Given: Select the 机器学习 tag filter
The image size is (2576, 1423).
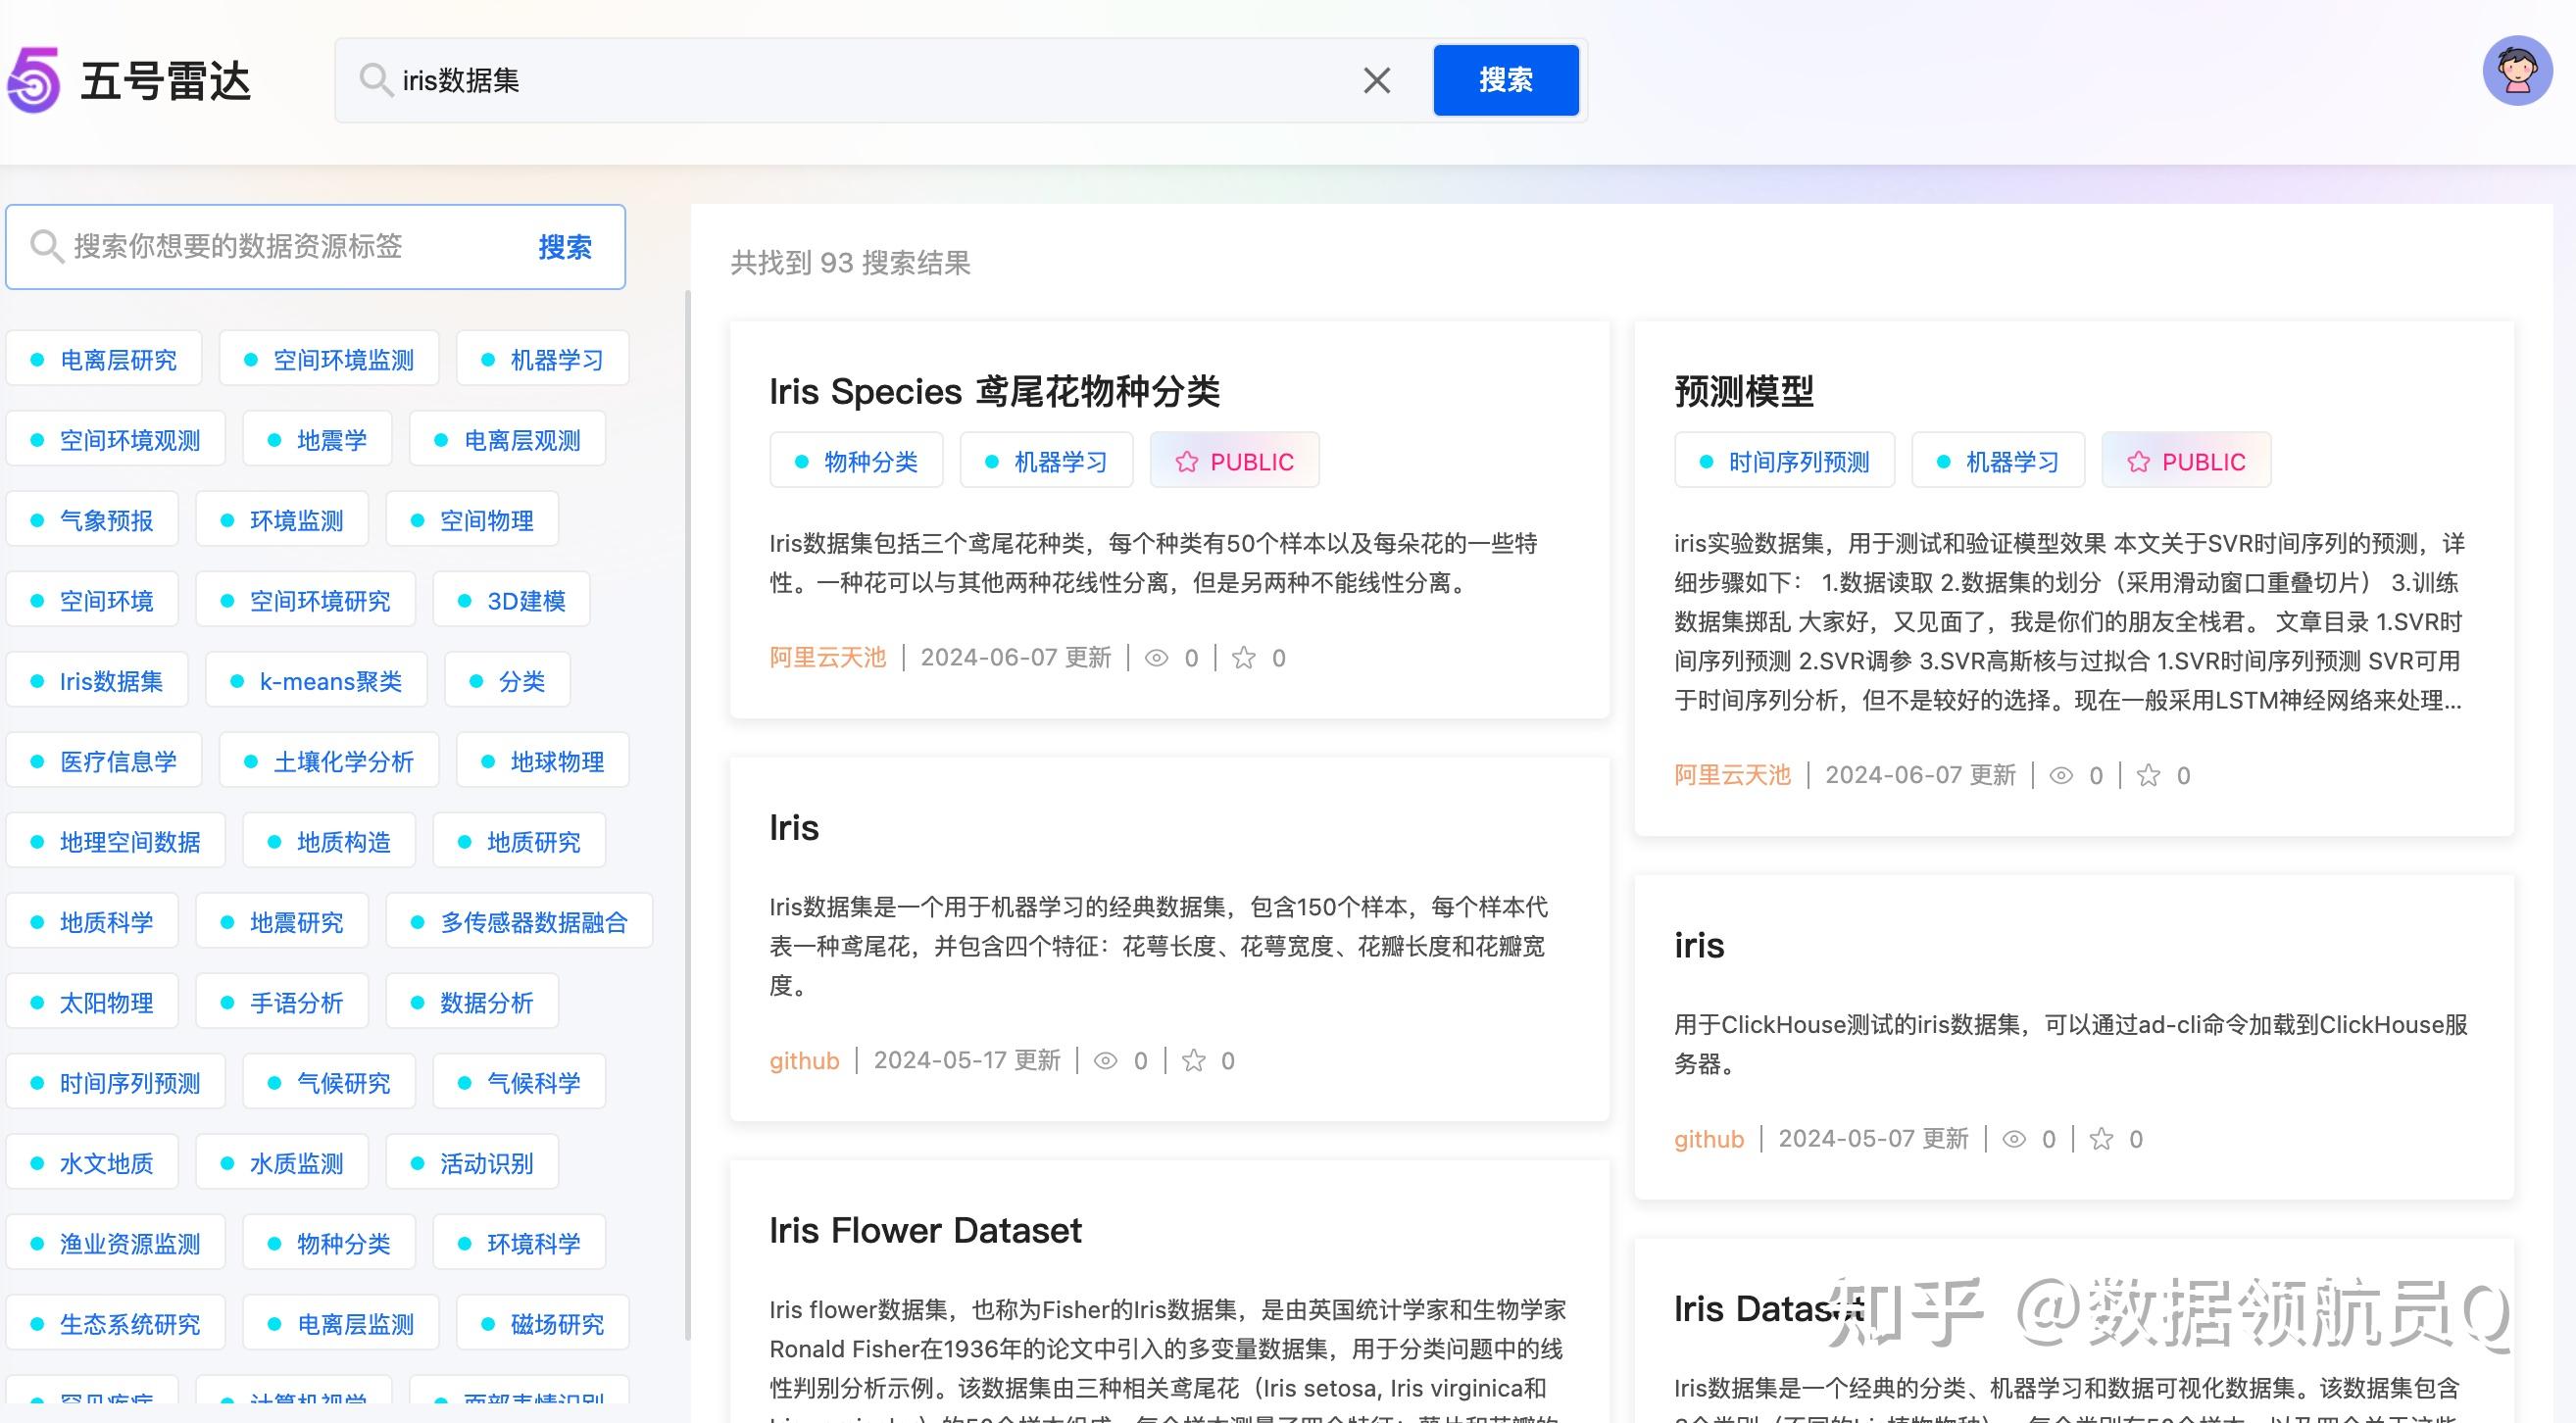Looking at the screenshot, I should pos(543,359).
